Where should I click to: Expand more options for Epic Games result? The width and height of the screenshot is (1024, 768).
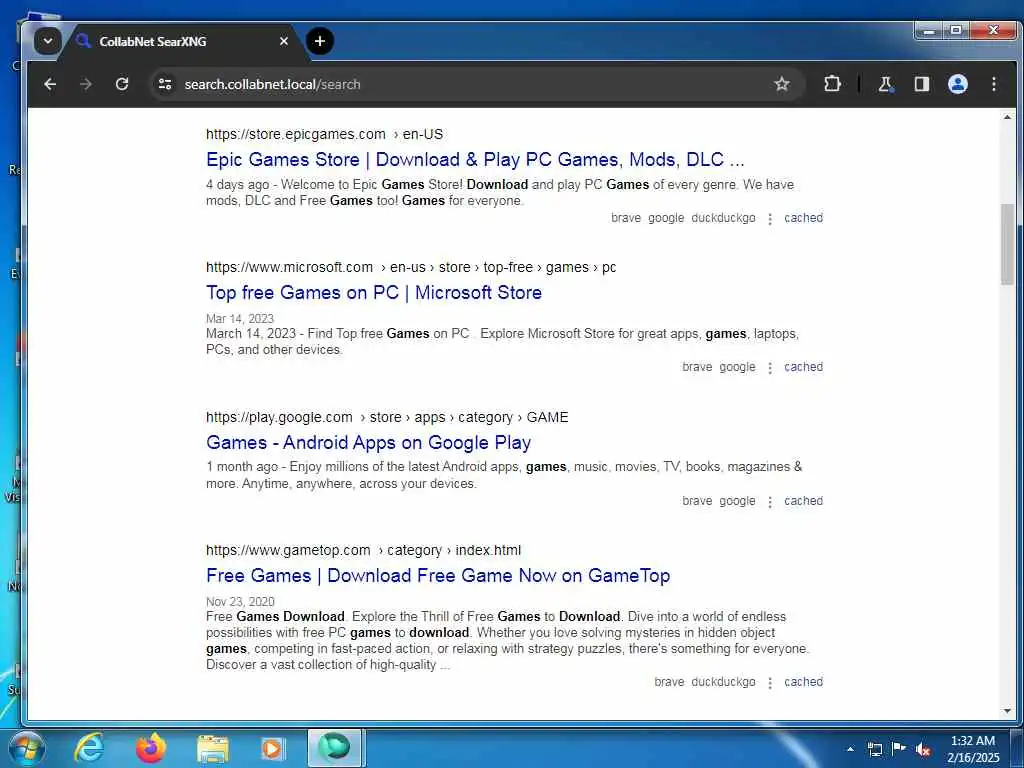pos(770,219)
